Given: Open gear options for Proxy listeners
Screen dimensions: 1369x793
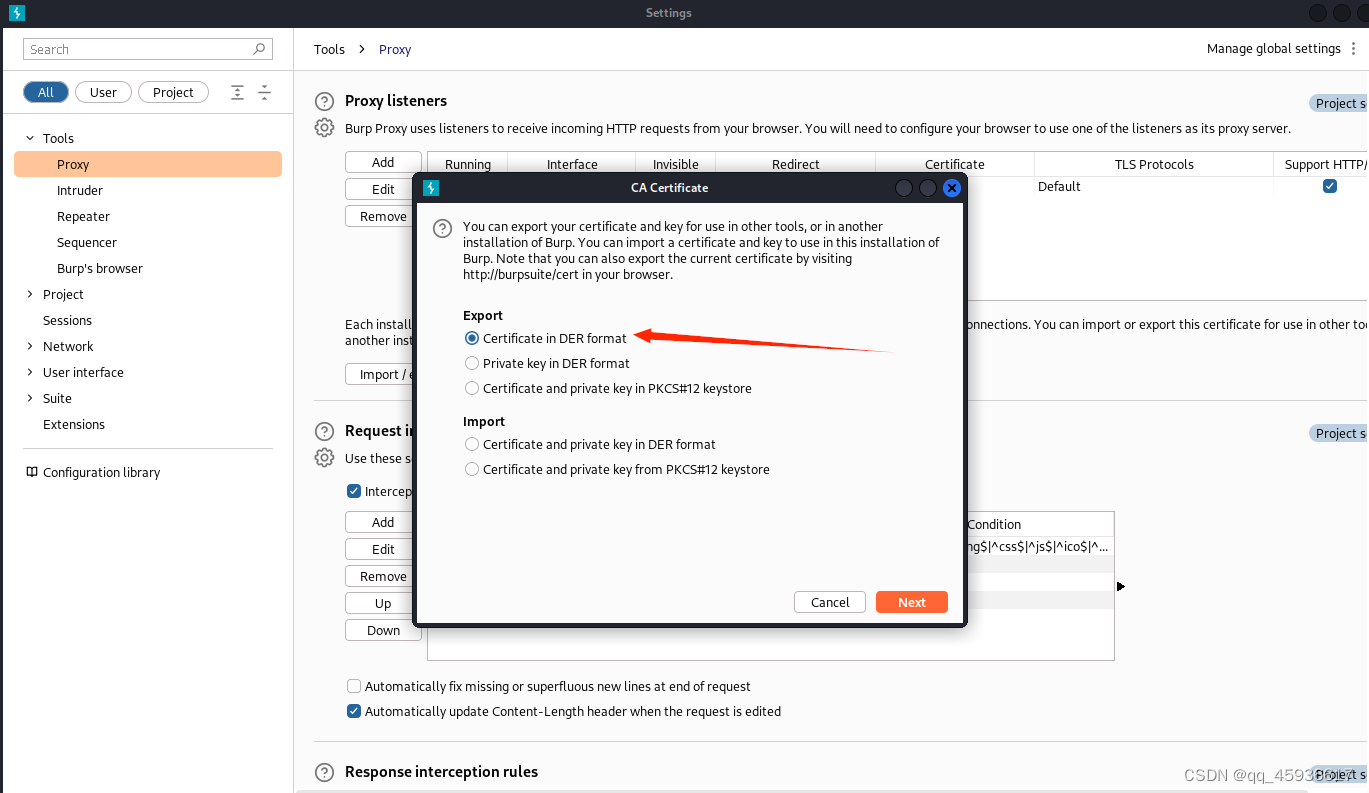Looking at the screenshot, I should (x=324, y=128).
